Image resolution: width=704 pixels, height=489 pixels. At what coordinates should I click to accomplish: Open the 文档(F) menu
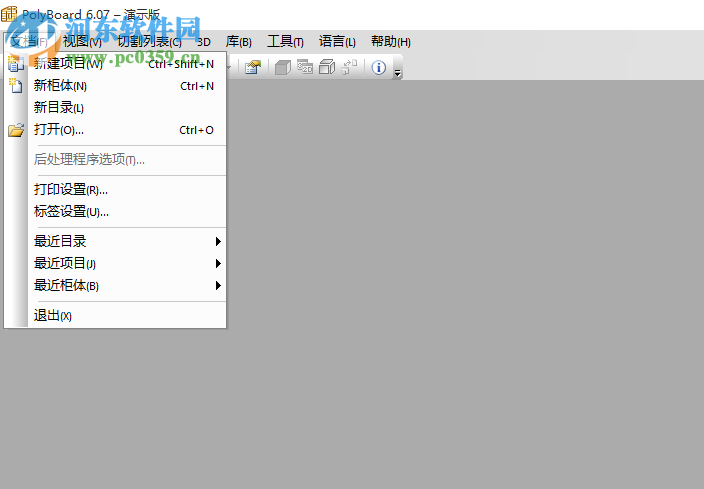point(29,42)
